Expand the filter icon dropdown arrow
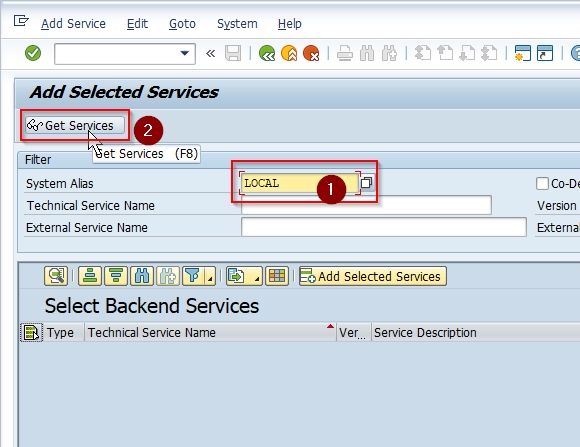 [x=210, y=277]
